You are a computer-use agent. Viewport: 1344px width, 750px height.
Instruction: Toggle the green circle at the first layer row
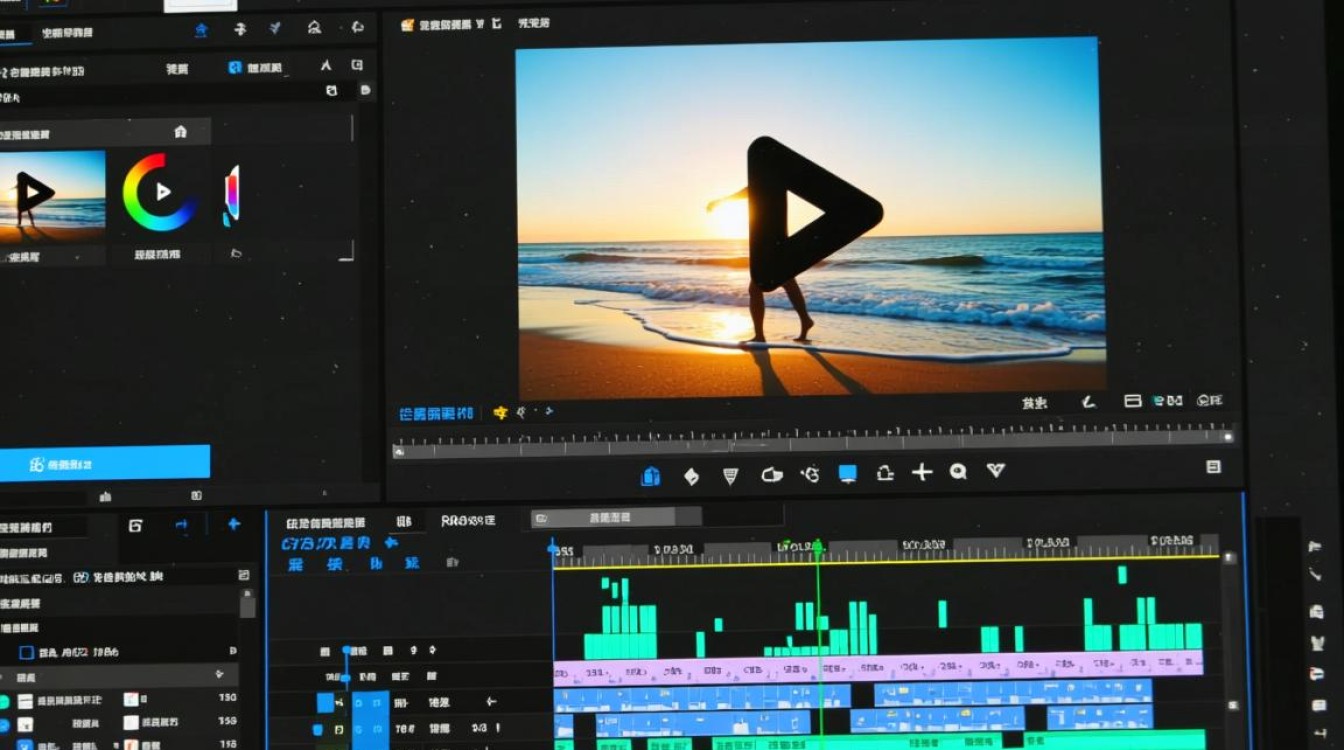(x=3, y=702)
